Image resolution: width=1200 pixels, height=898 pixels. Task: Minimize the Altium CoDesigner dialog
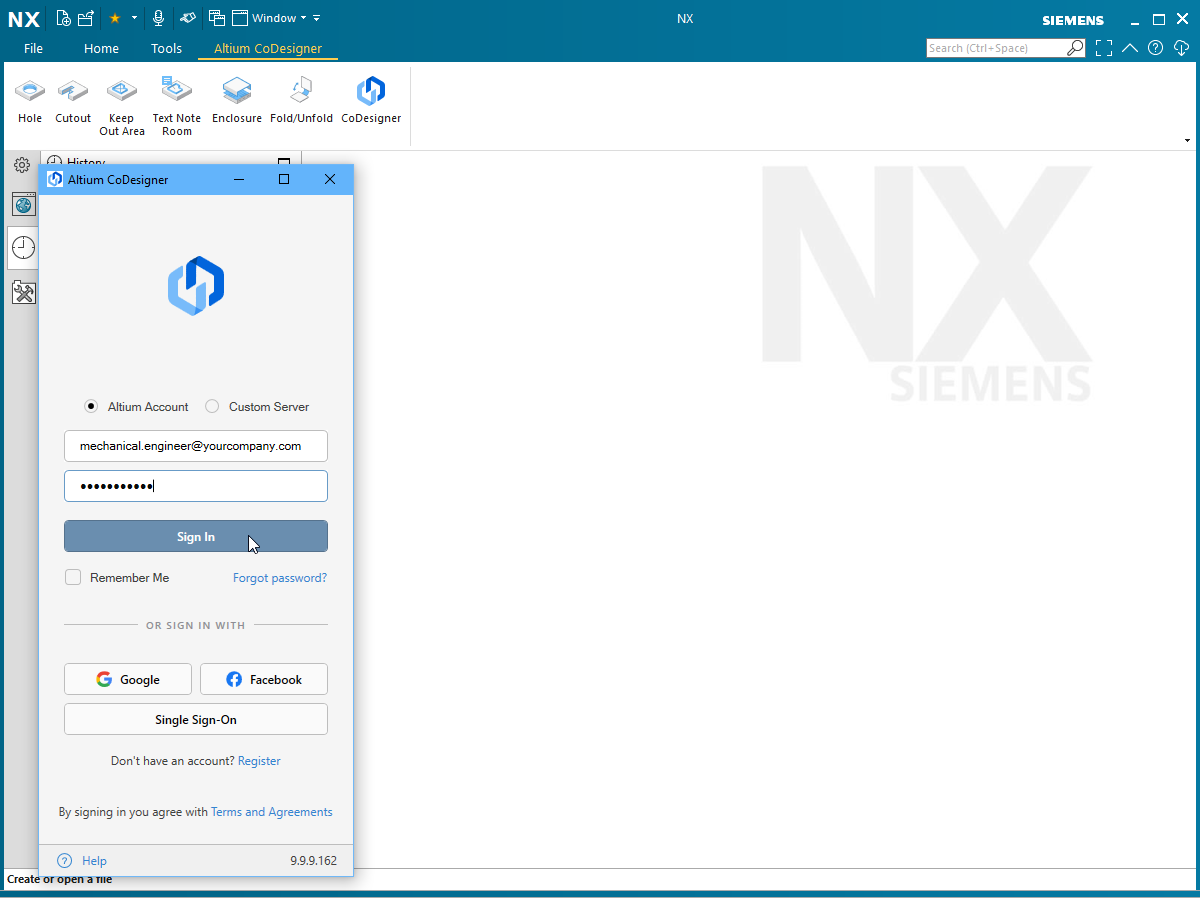[239, 179]
